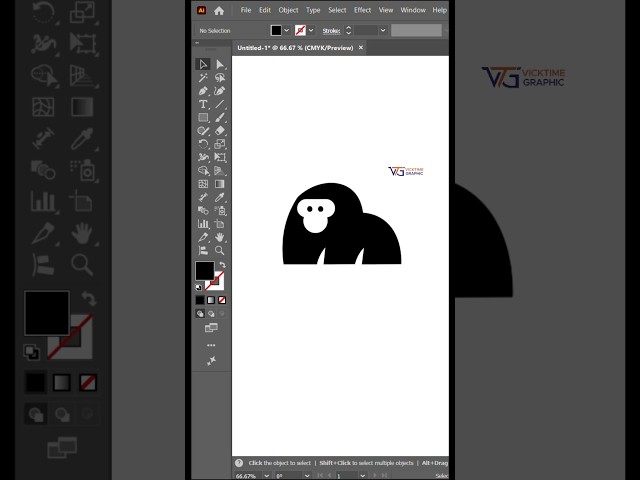Activate the Rotate tool

pos(203,144)
